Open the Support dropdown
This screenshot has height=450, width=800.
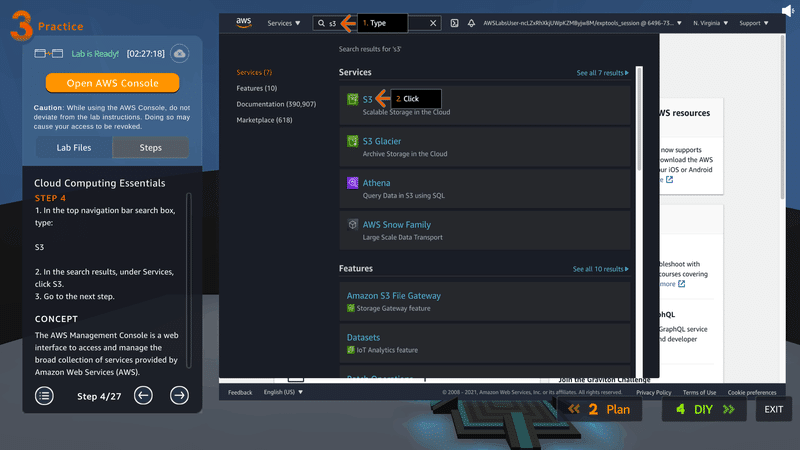coord(754,23)
